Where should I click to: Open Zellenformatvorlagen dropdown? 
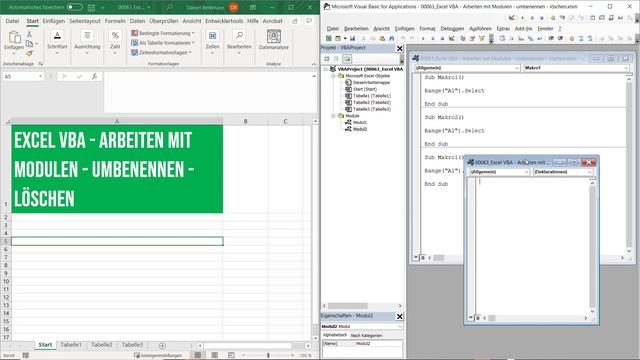161,53
